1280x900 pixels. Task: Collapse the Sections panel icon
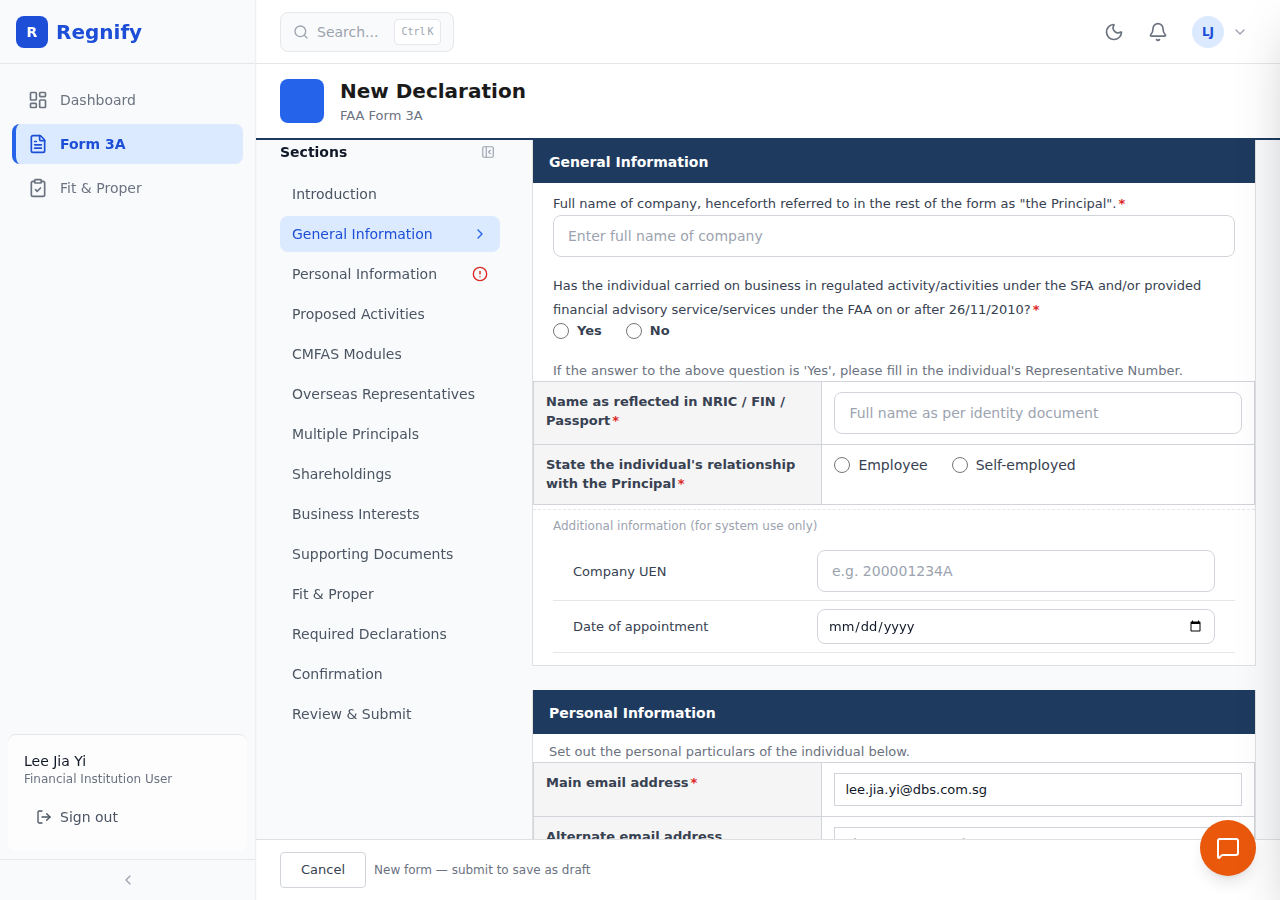(488, 152)
